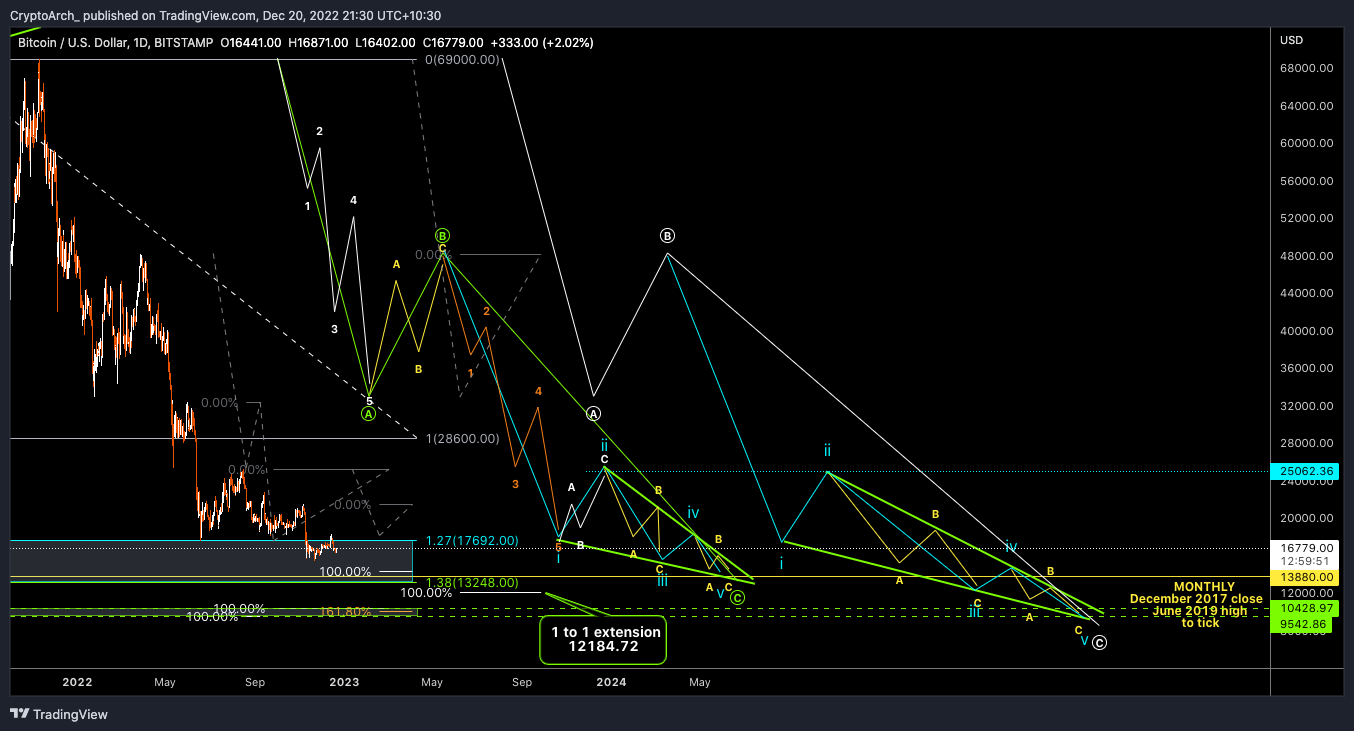
Task: Select the low value L16402.00
Action: tap(386, 43)
